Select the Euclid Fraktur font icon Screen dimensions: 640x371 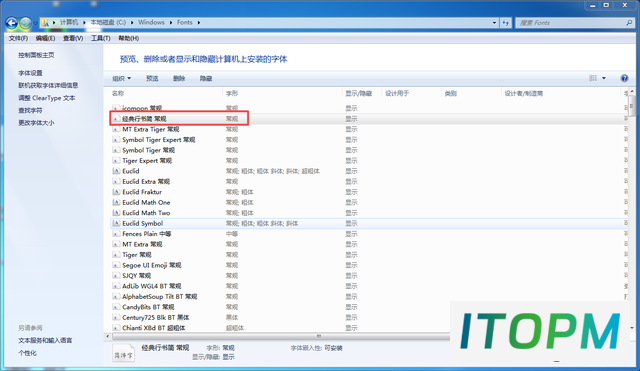coord(116,192)
